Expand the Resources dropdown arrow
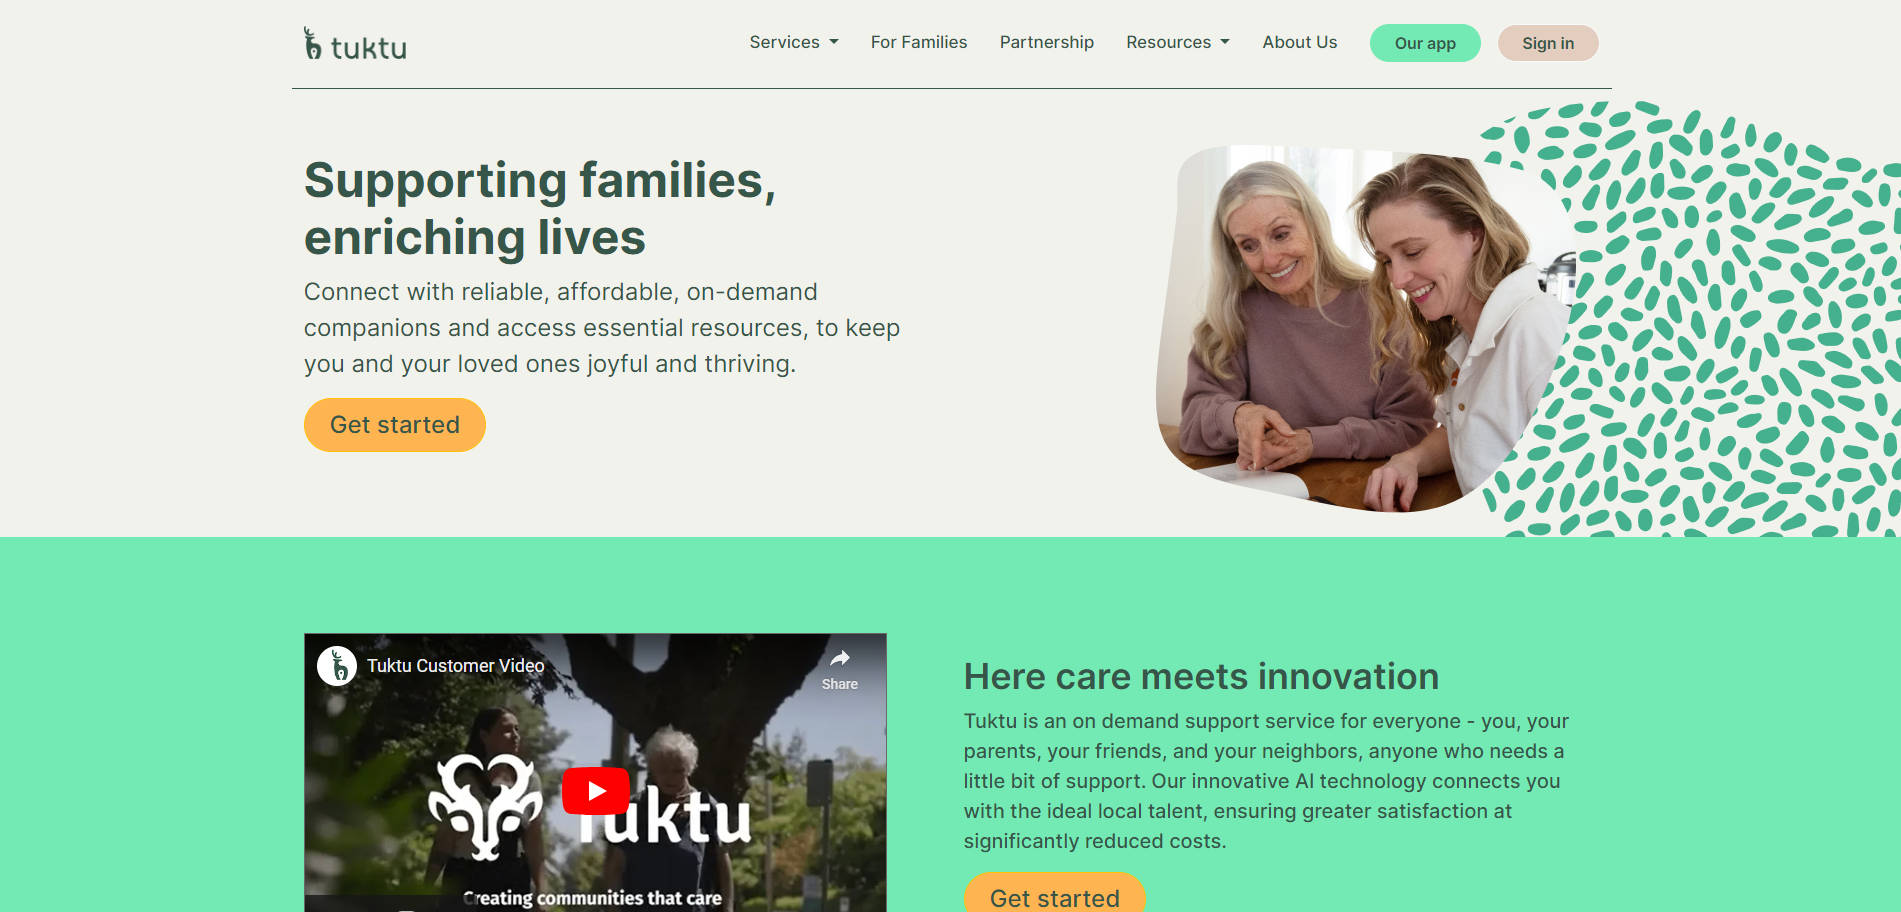This screenshot has height=912, width=1901. 1225,42
